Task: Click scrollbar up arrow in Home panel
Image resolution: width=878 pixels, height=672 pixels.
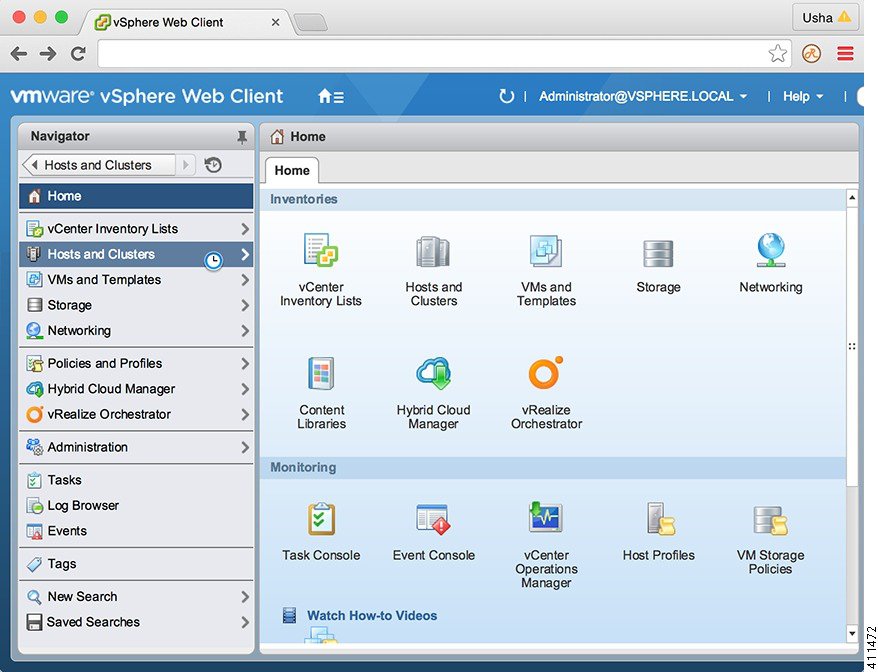Action: pos(852,198)
